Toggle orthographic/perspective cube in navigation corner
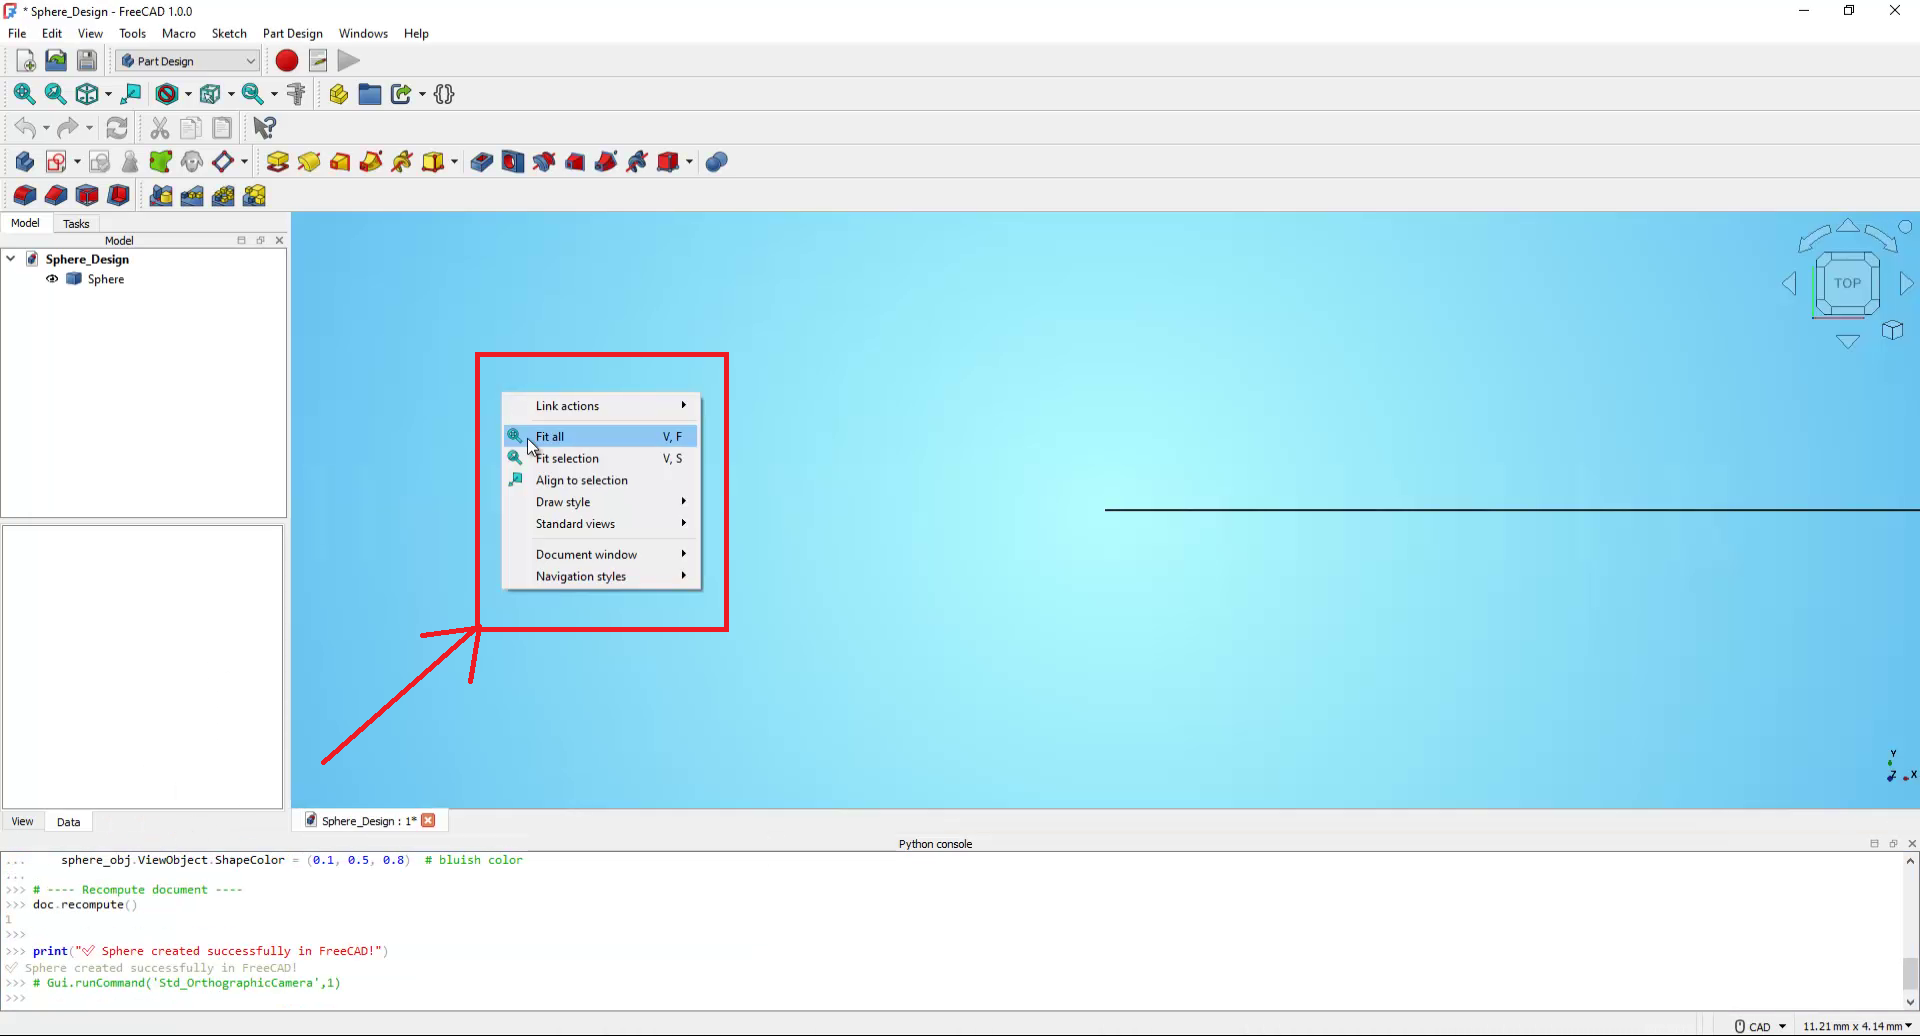The height and width of the screenshot is (1036, 1920). click(1892, 330)
